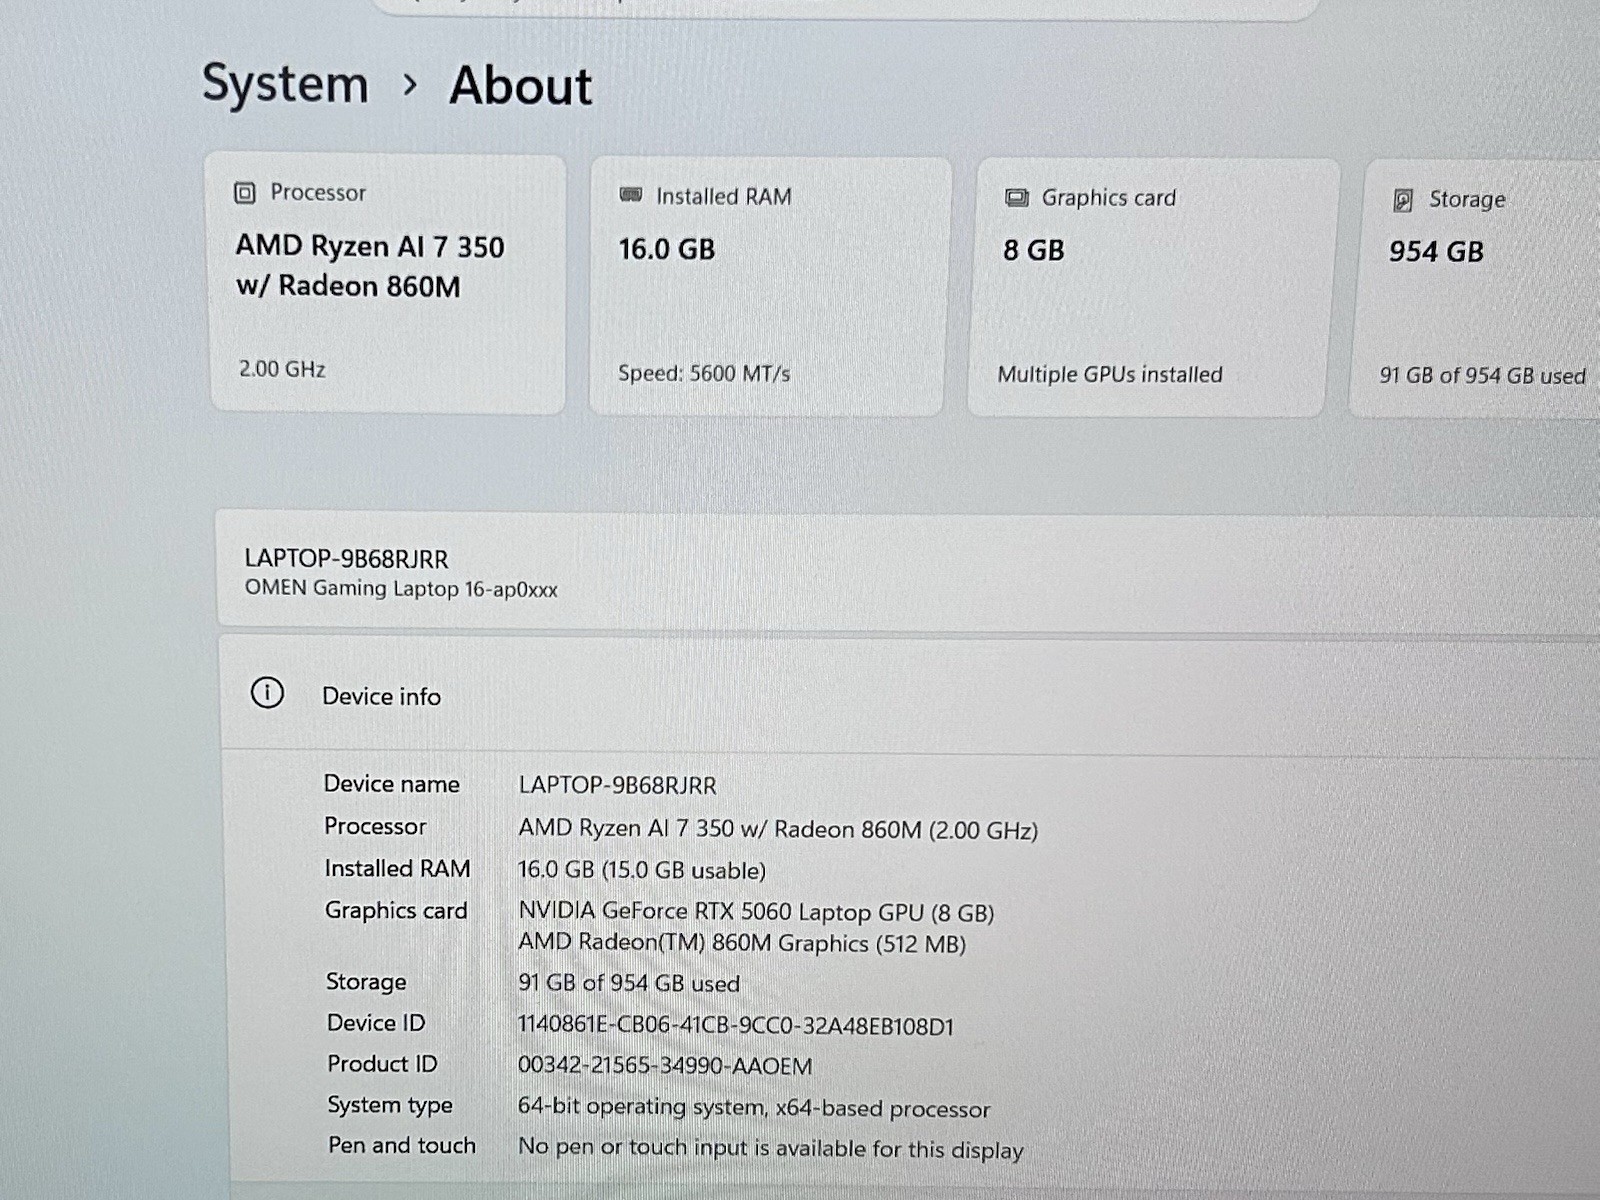Click the 2.00 GHz speed in Processor card

(x=282, y=369)
